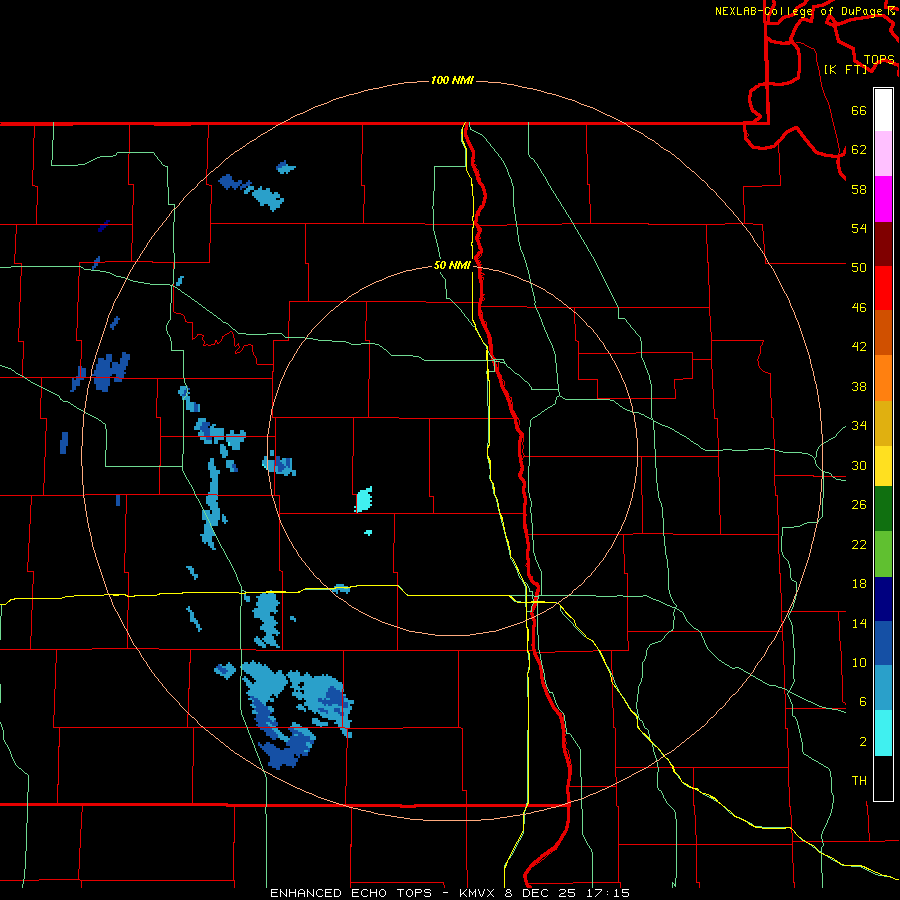Click the '50 NMI' range ring label
Viewport: 900px width, 900px height.
click(x=452, y=265)
